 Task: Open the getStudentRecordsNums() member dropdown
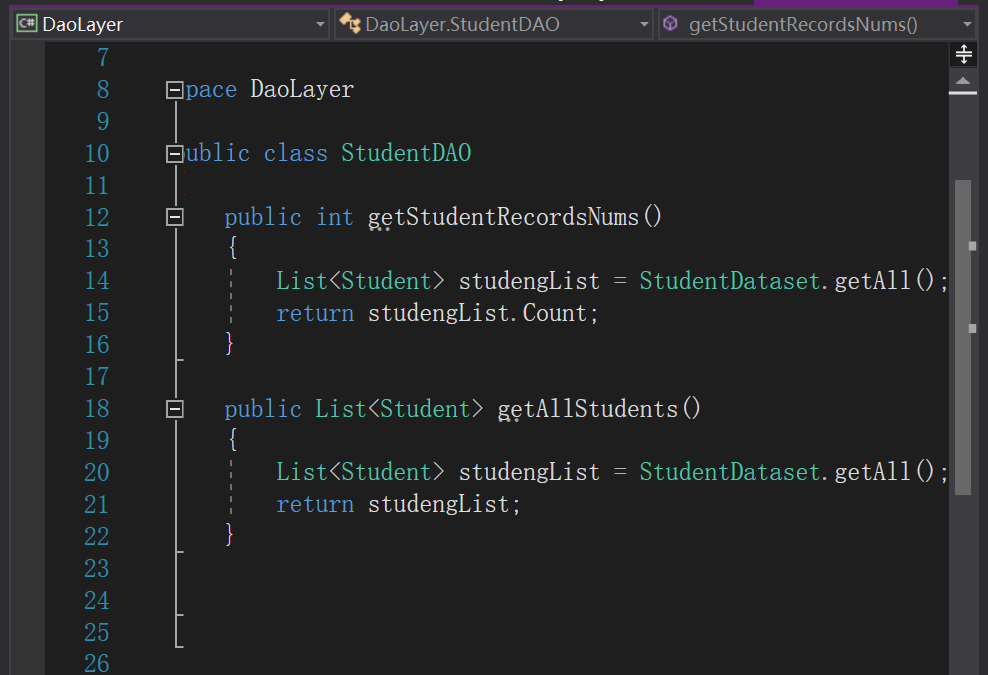tap(817, 25)
